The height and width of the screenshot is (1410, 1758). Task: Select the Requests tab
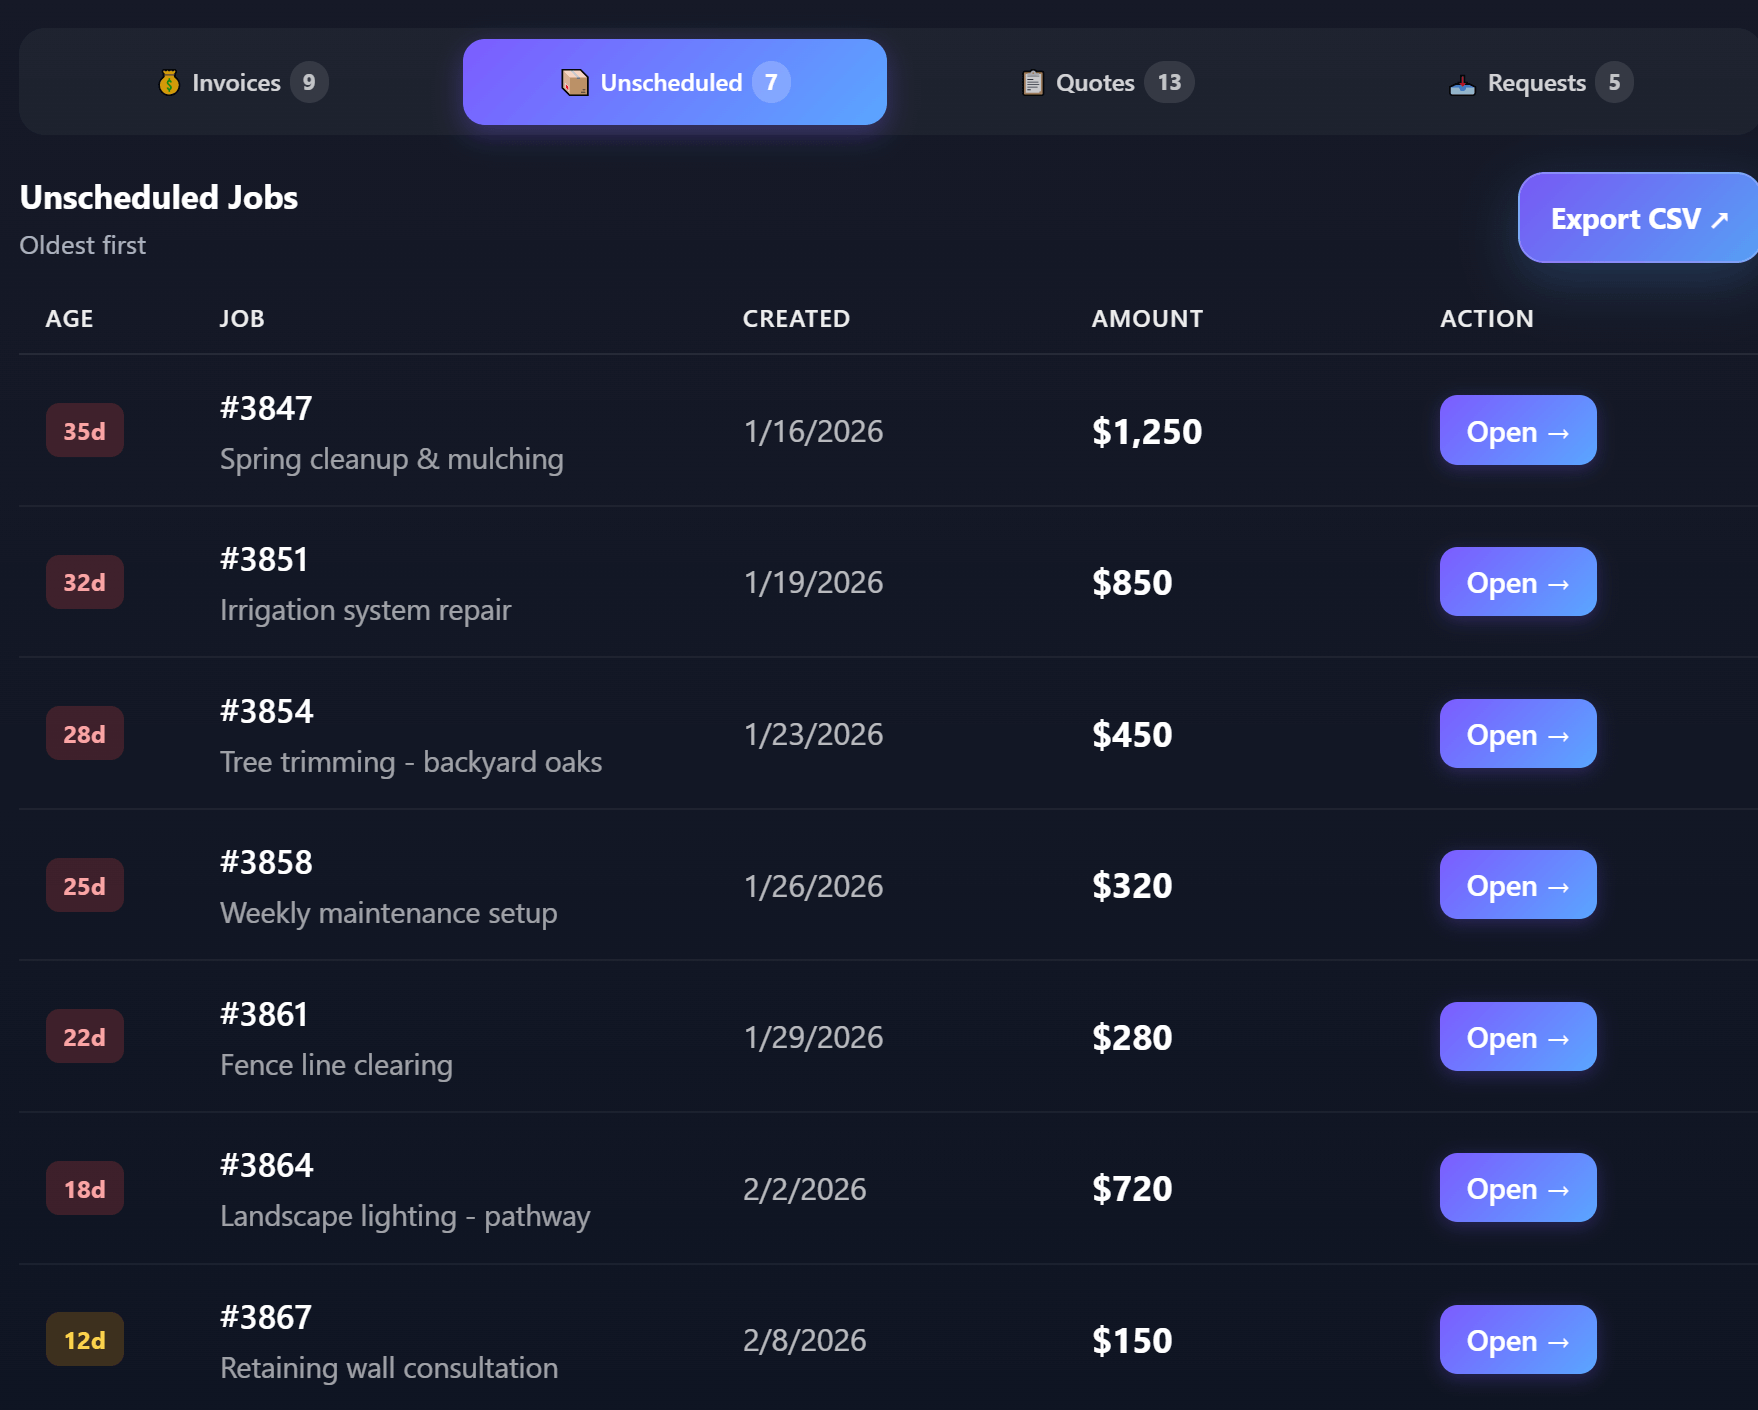click(x=1539, y=82)
